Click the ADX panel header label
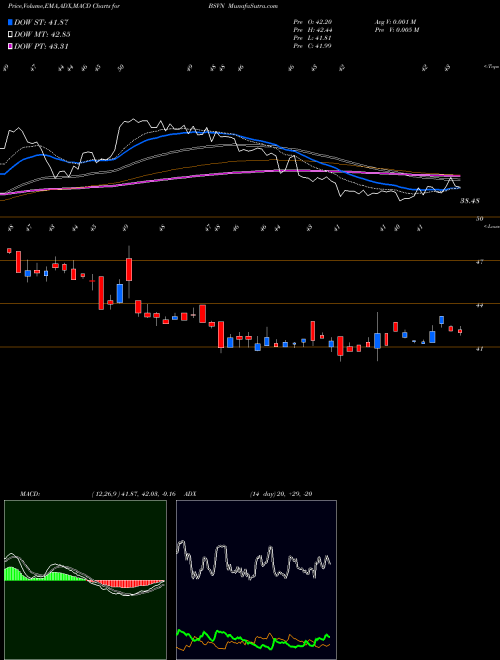Screen dimensions: 500x660 click(x=191, y=494)
